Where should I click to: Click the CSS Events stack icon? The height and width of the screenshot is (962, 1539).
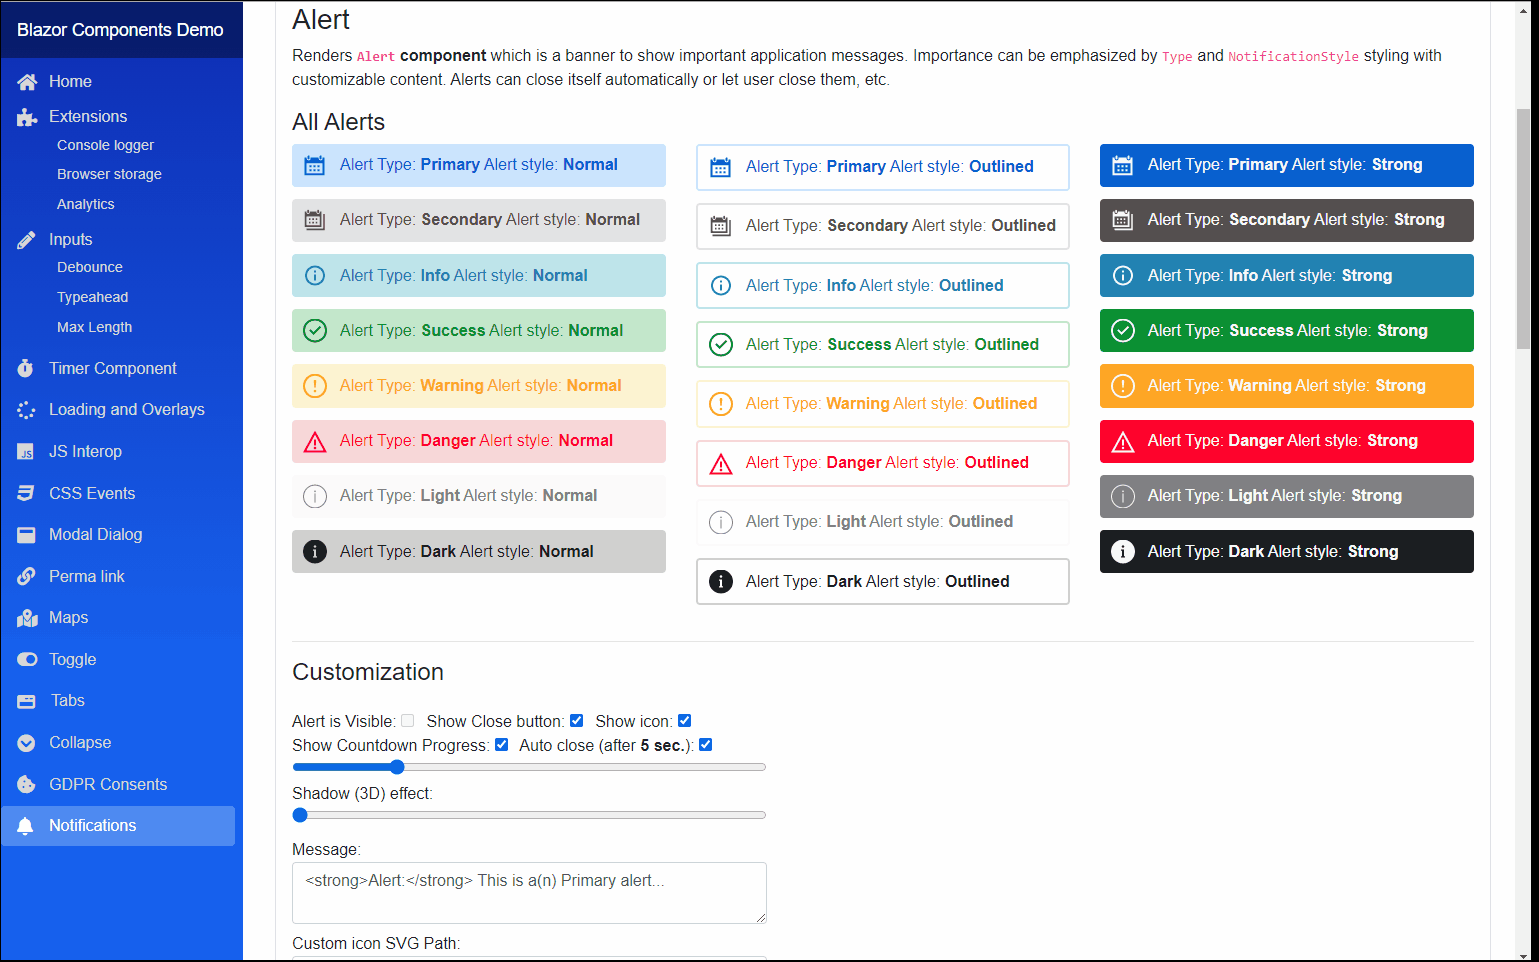click(26, 492)
